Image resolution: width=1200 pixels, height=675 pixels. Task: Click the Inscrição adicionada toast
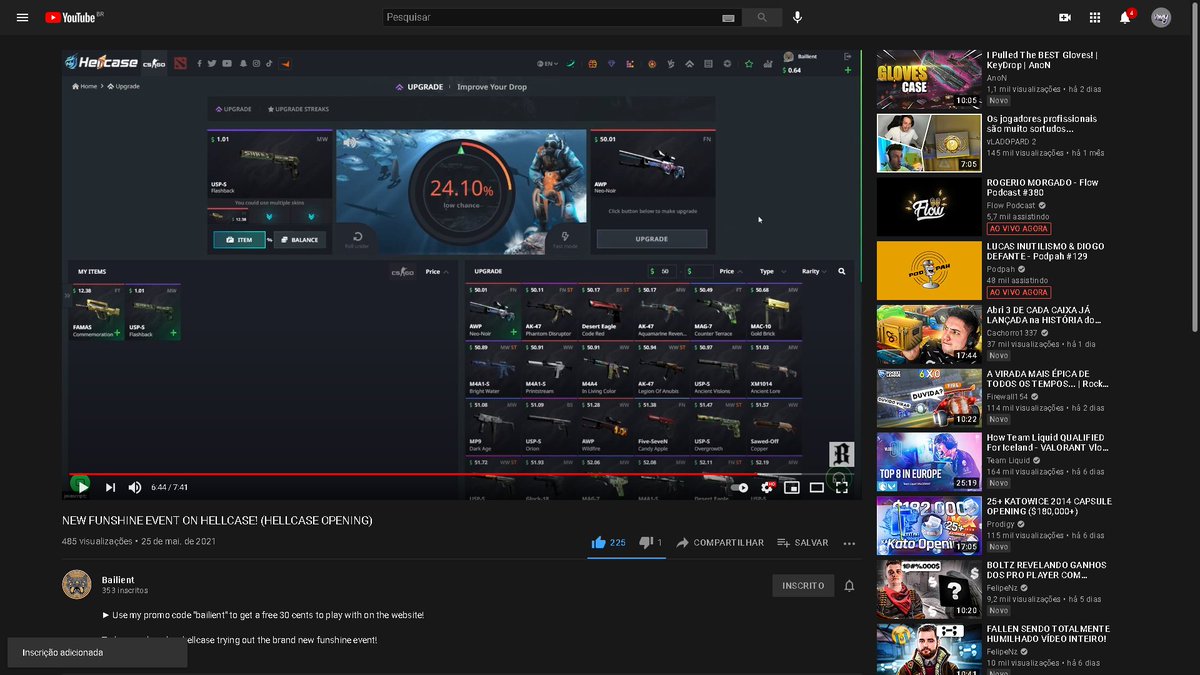(97, 652)
